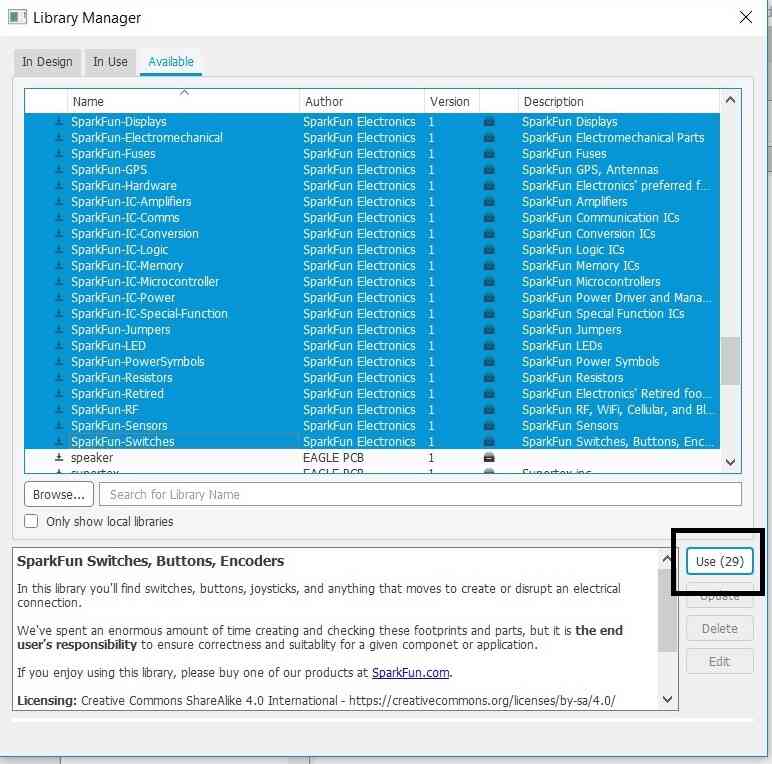This screenshot has height=764, width=772.
Task: Close the Library Manager dialog
Action: (x=745, y=17)
